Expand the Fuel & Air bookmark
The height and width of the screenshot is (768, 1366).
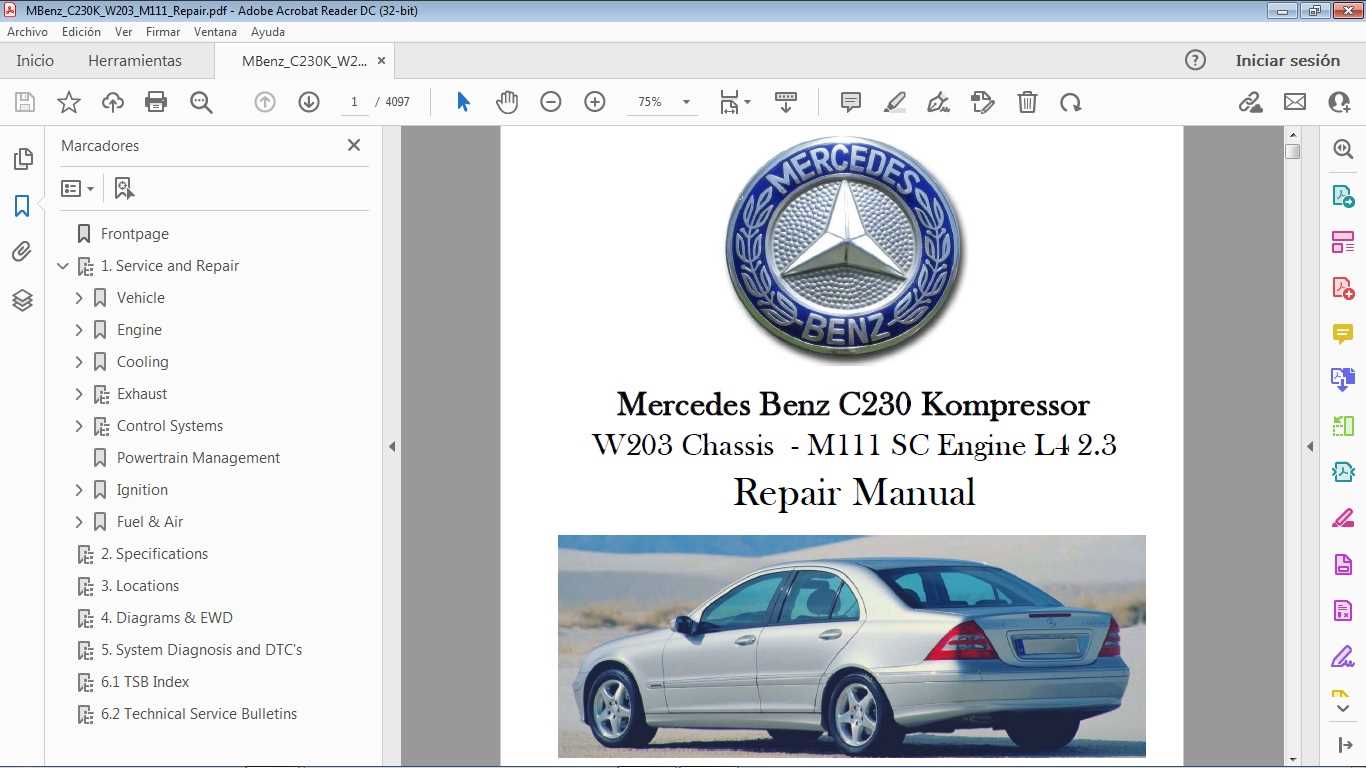tap(79, 522)
